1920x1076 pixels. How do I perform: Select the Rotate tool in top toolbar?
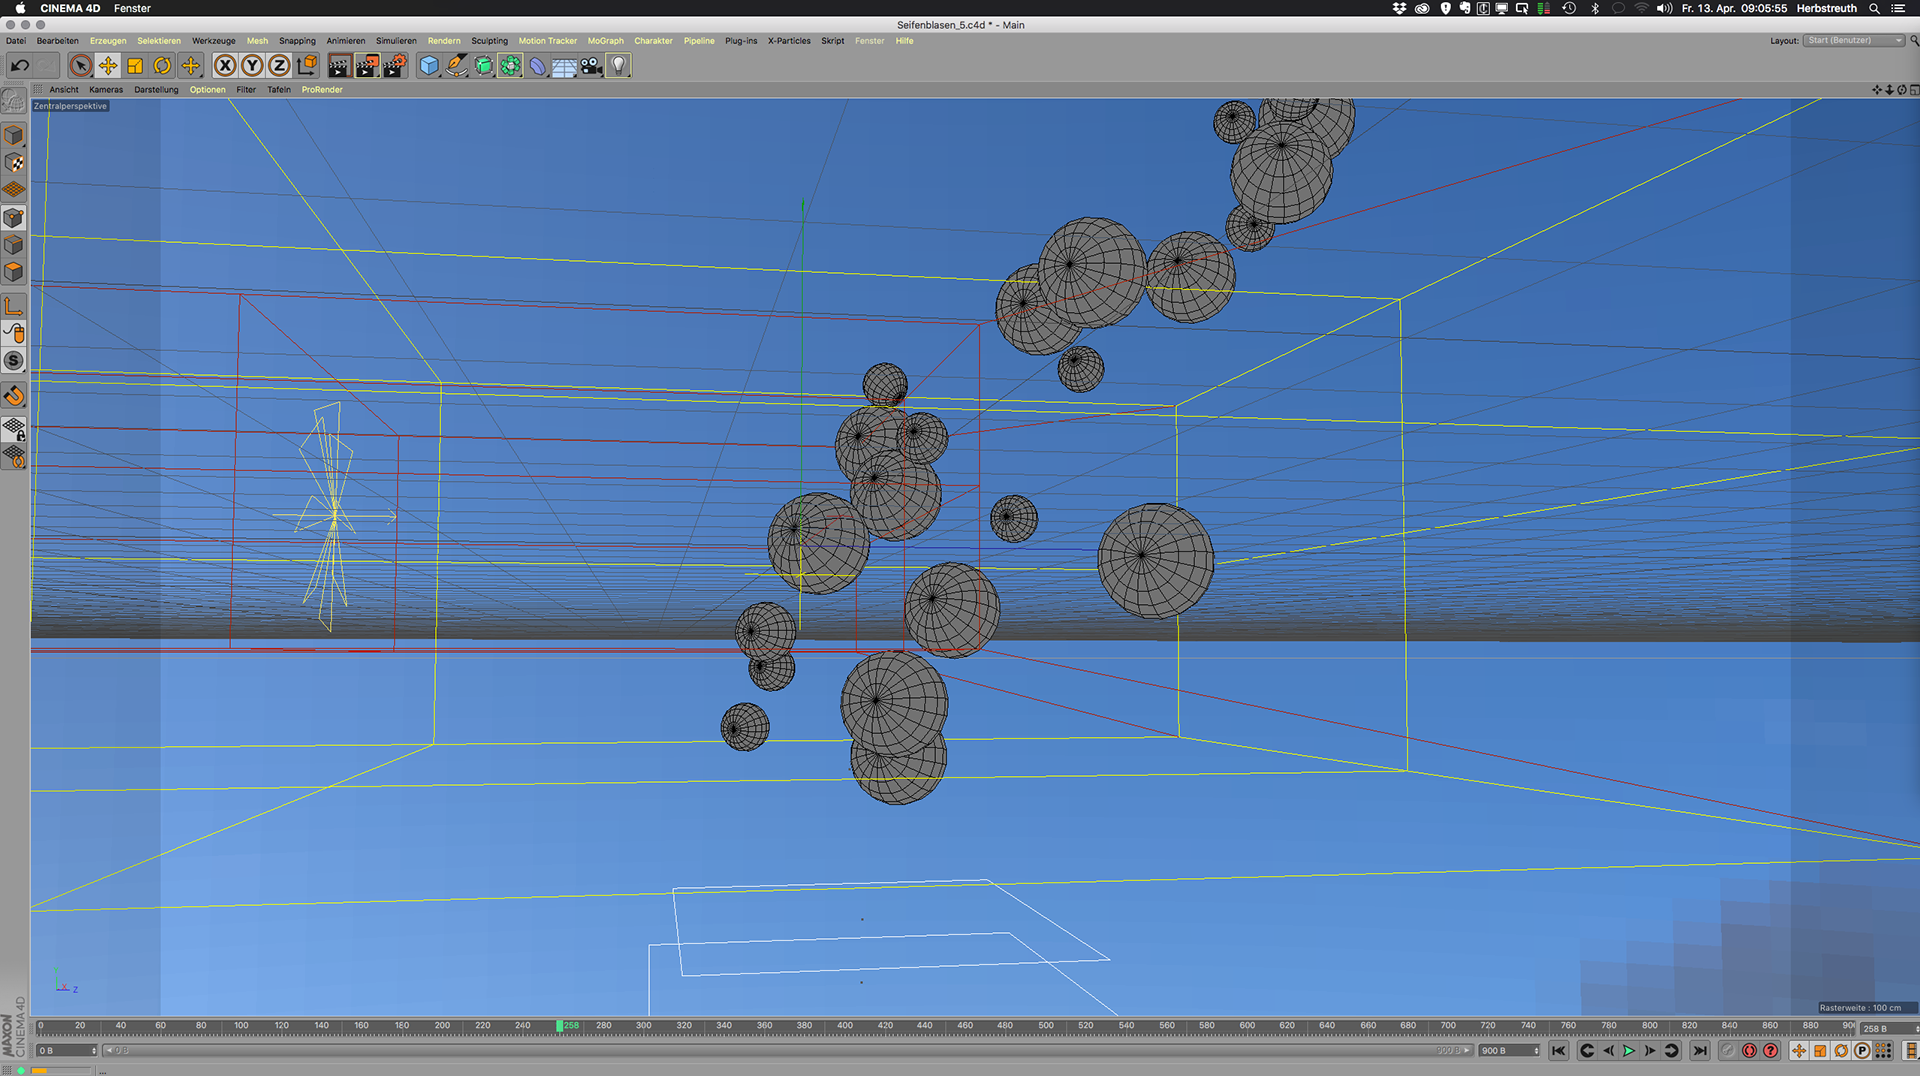[162, 66]
